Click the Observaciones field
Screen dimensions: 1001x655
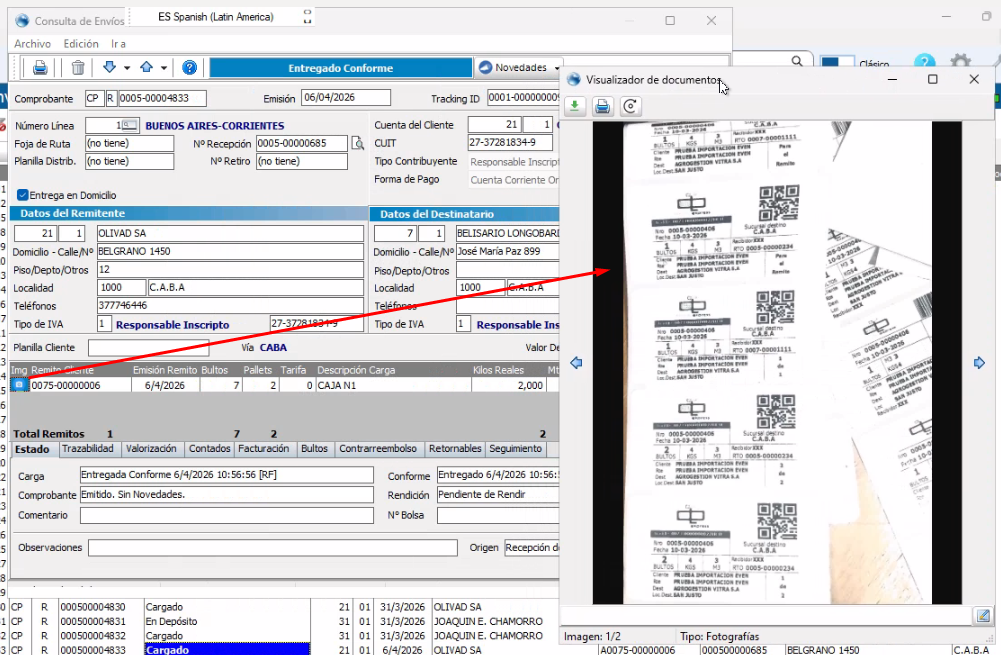pos(273,548)
